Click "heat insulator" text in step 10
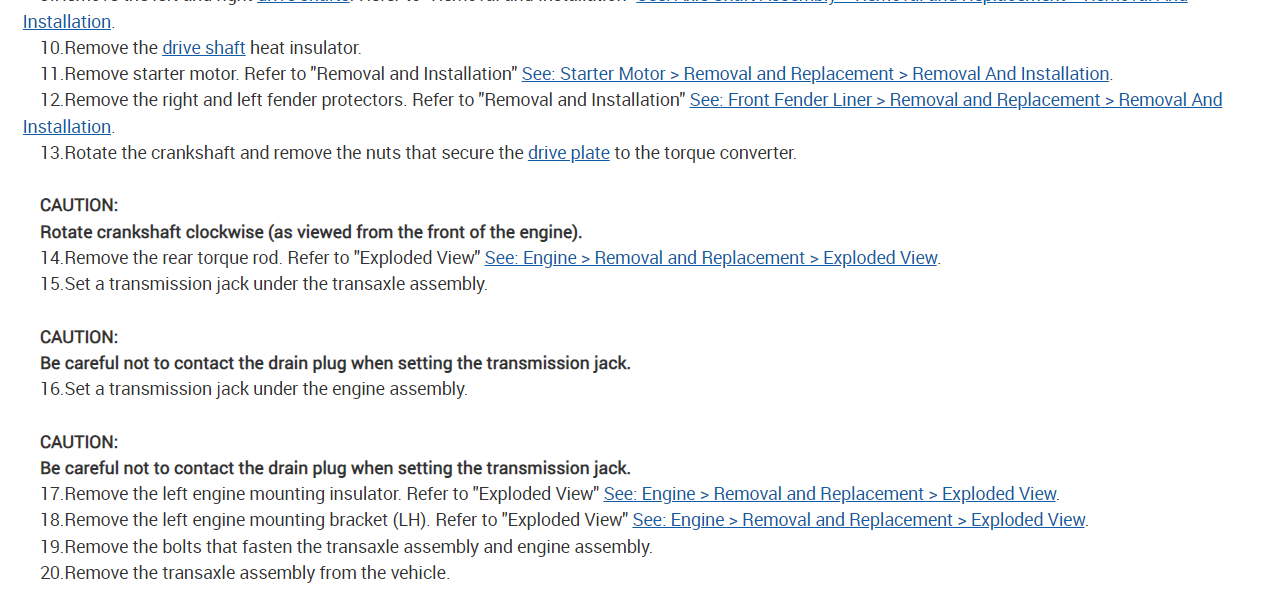The width and height of the screenshot is (1263, 600). (x=305, y=48)
